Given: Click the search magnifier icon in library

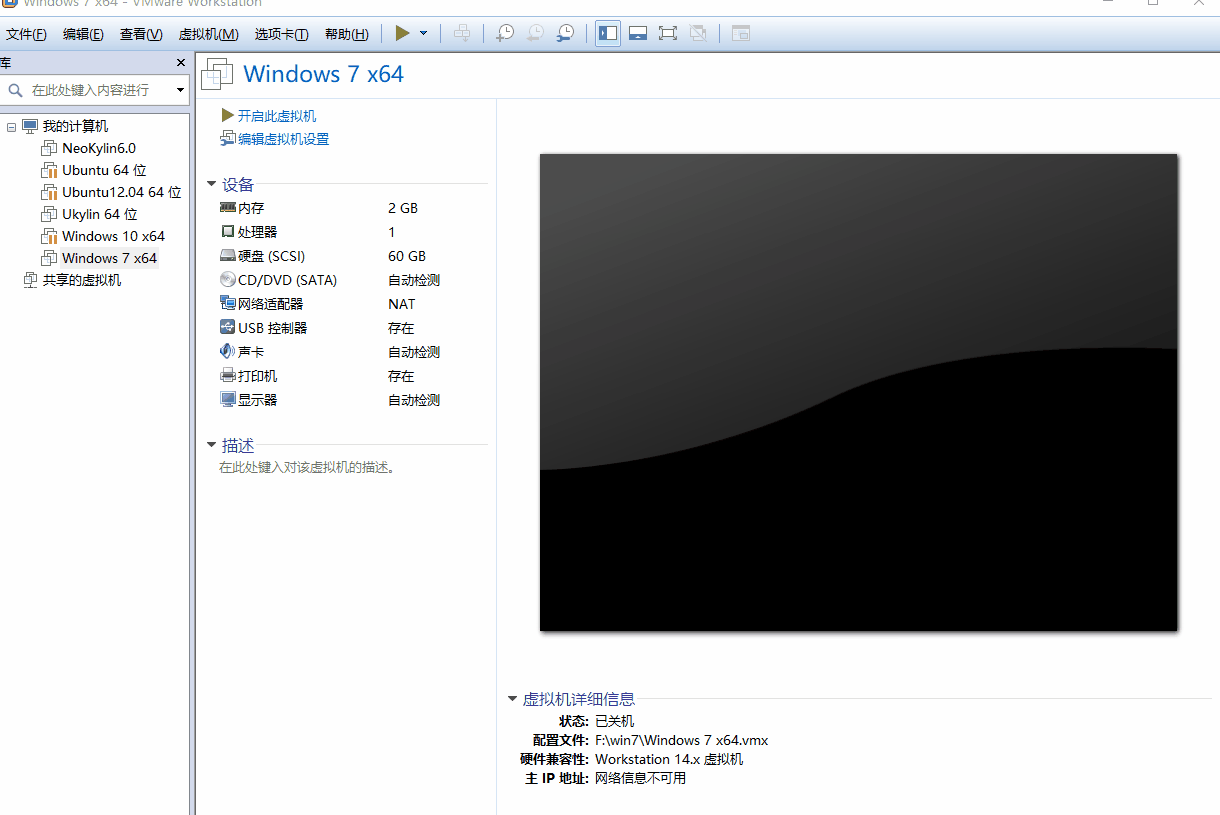Looking at the screenshot, I should [15, 90].
